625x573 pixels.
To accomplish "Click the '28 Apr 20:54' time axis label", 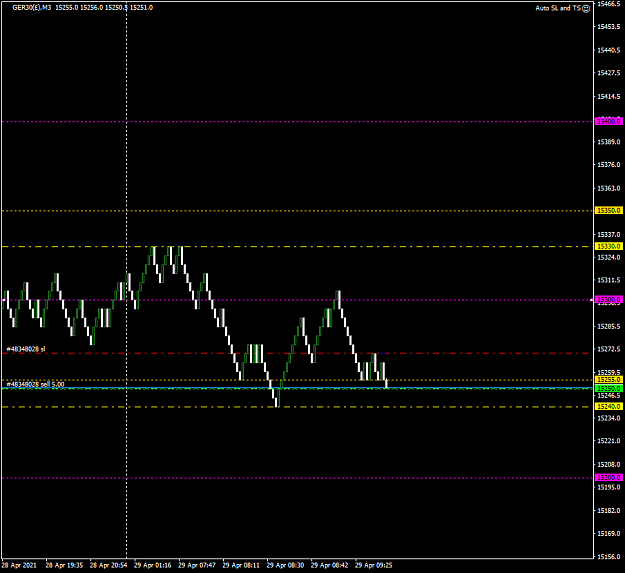I will pyautogui.click(x=108, y=565).
